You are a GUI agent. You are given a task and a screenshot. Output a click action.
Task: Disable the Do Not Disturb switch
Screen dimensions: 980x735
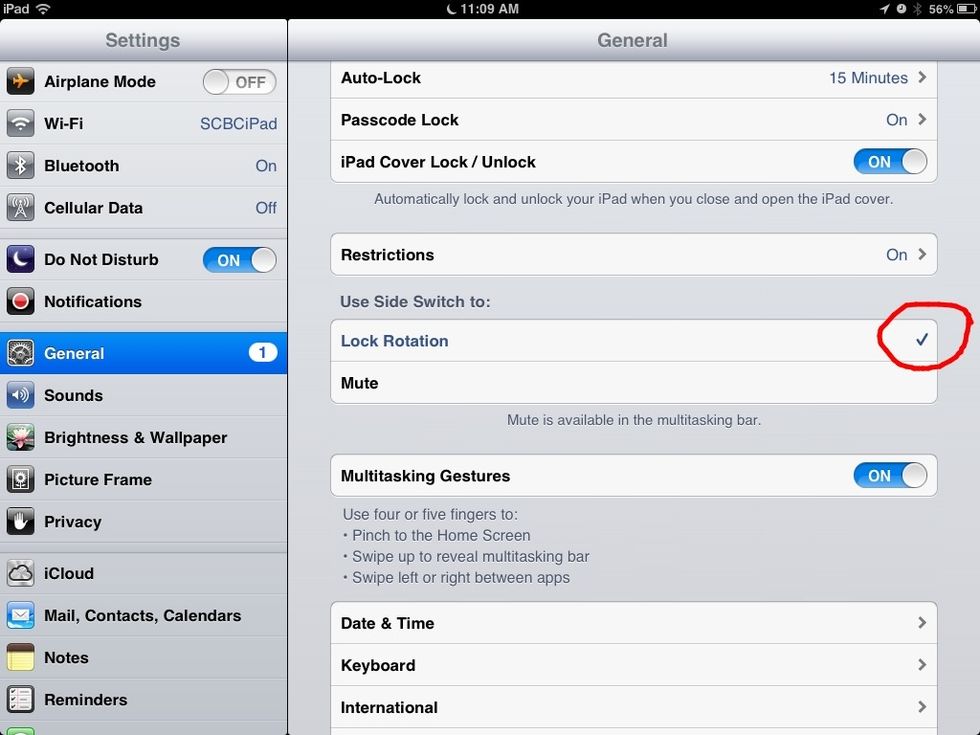point(239,260)
